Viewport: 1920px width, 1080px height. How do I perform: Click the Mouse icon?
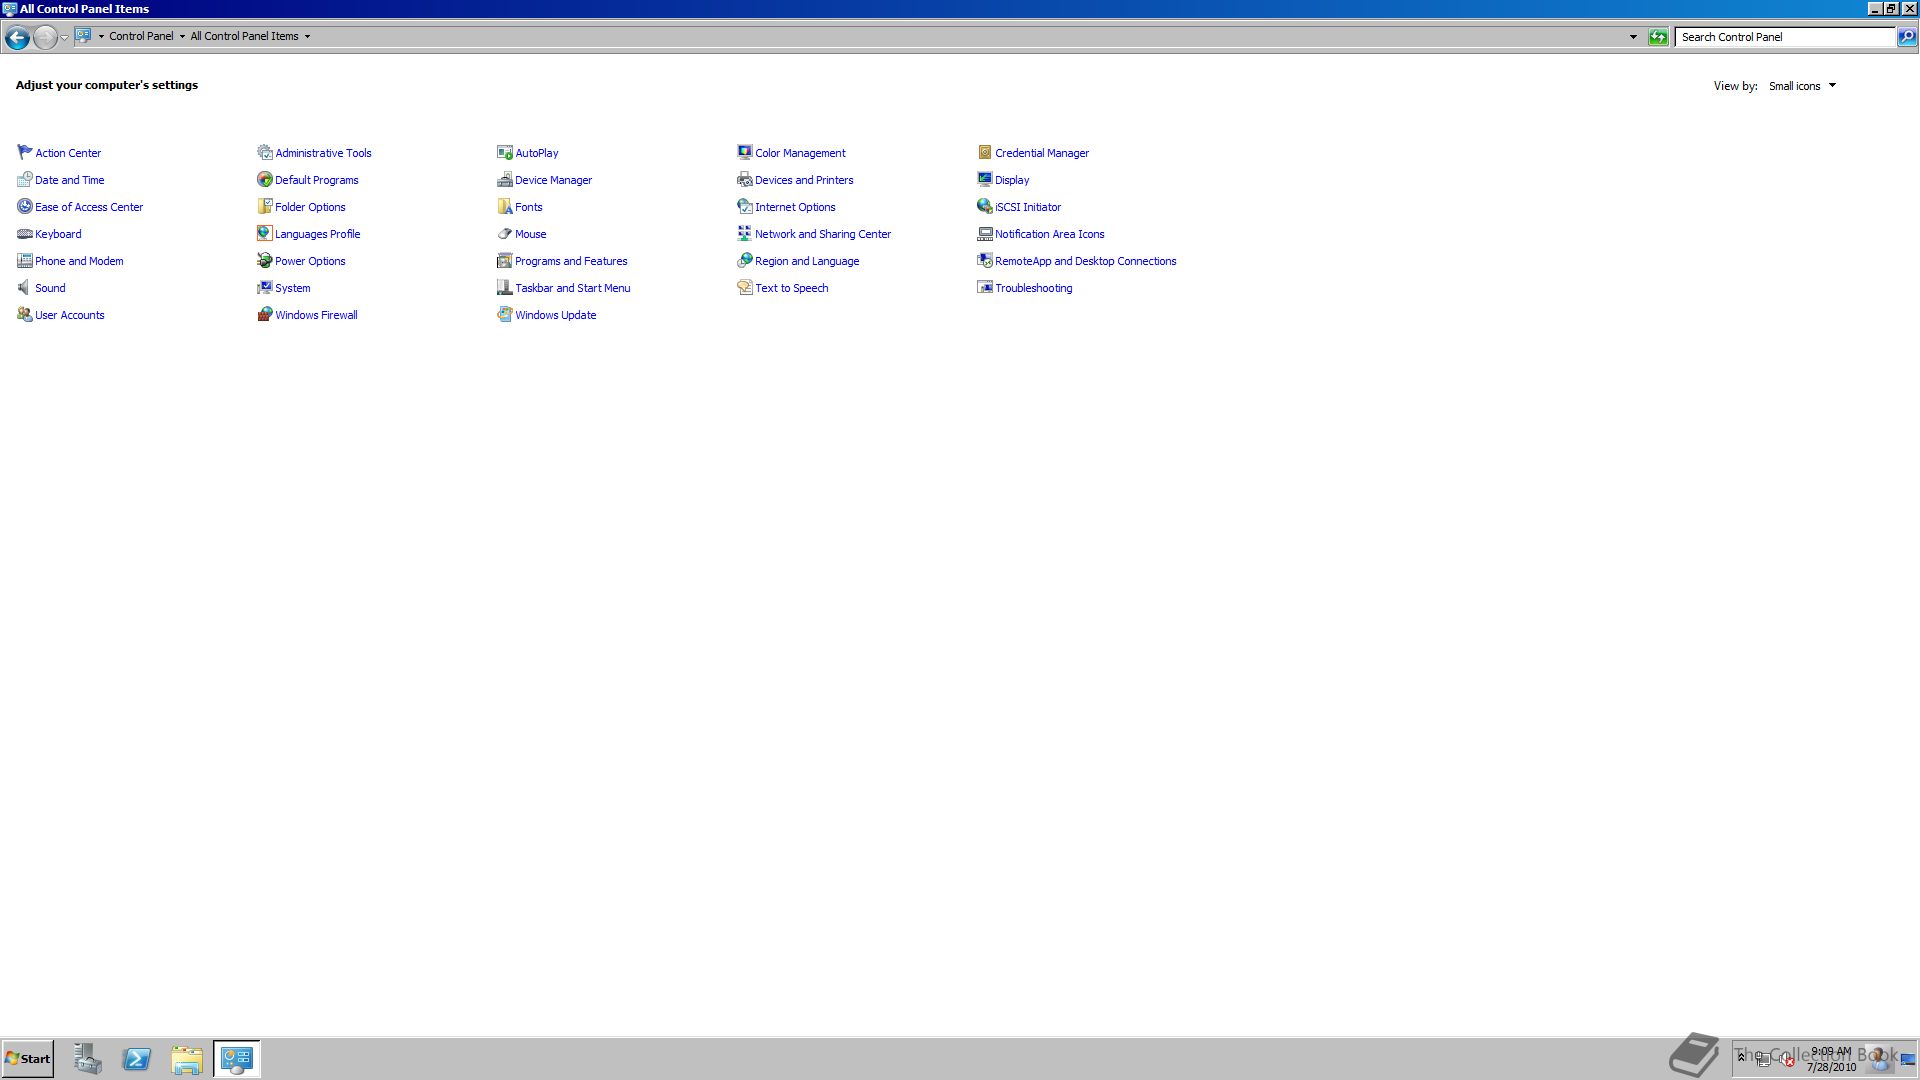click(504, 233)
